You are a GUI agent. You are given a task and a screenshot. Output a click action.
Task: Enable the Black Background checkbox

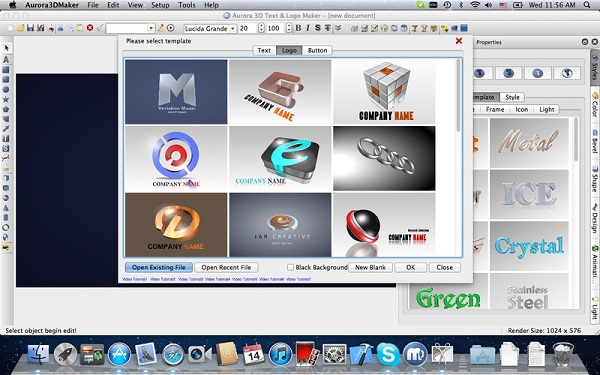290,267
